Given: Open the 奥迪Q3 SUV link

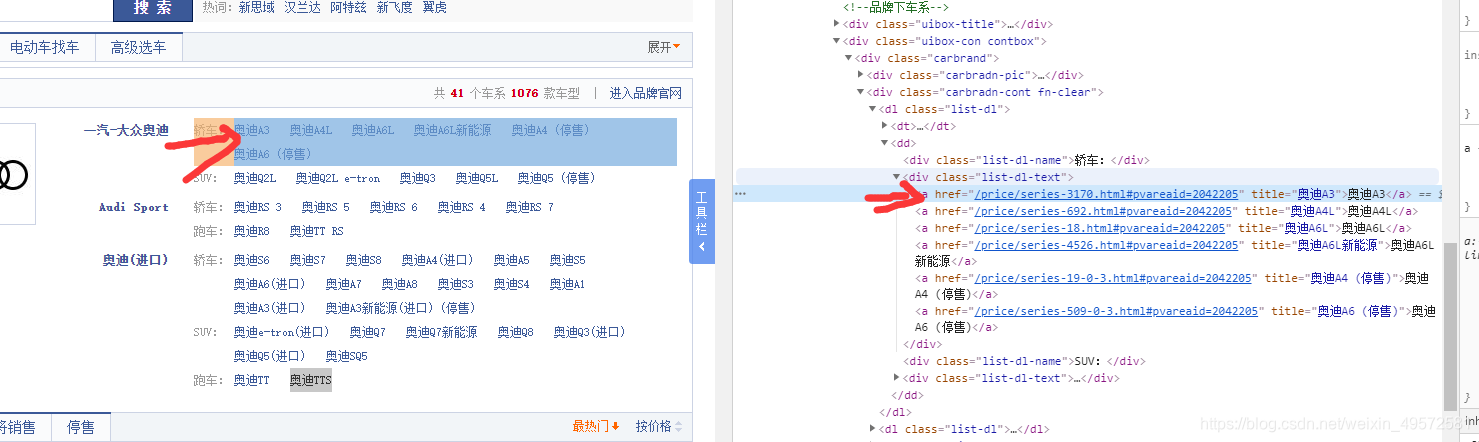Looking at the screenshot, I should 418,178.
